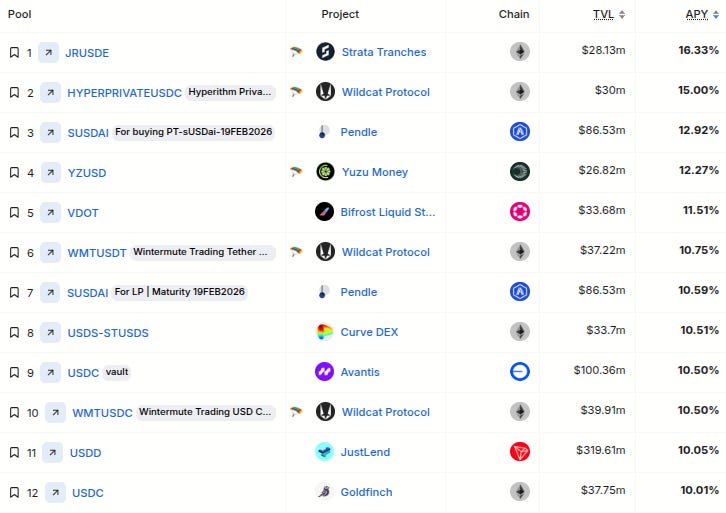
Task: Open external link arrow for WMTUSDC
Action: tap(55, 413)
